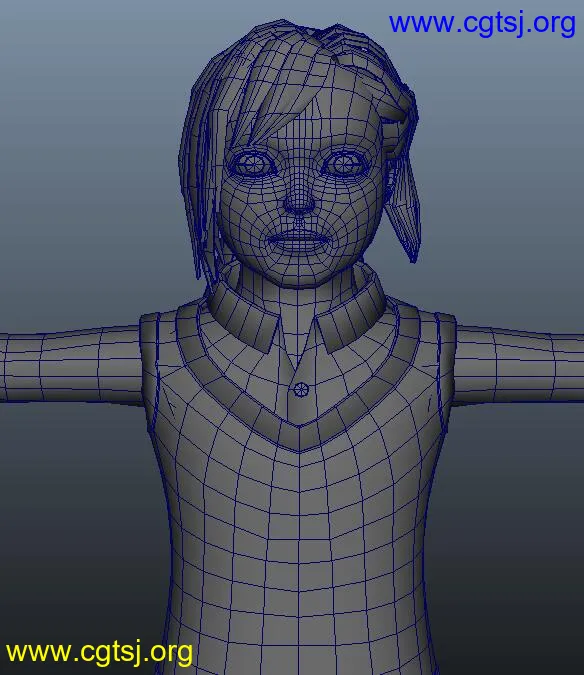This screenshot has height=675, width=584.
Task: Select the character's left eye mesh
Action: tap(253, 164)
